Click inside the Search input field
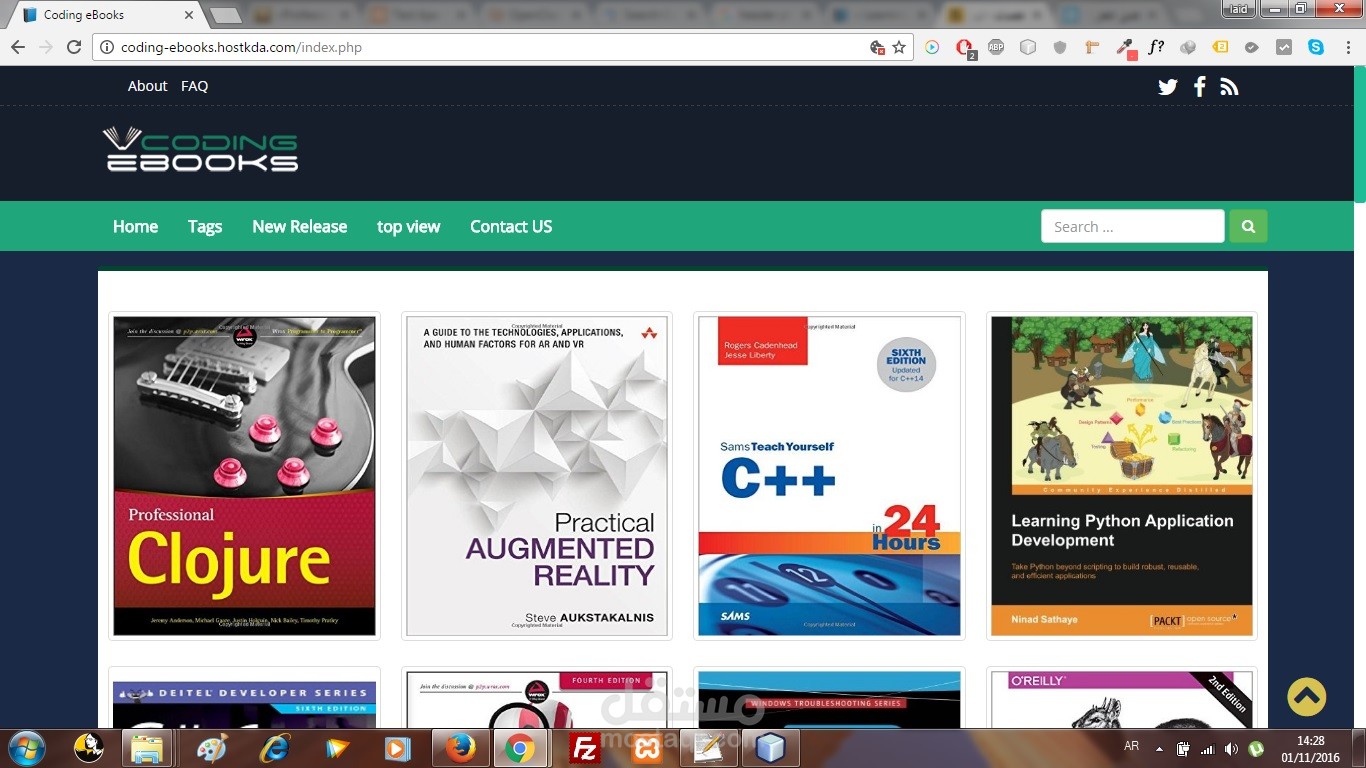 pos(1132,226)
